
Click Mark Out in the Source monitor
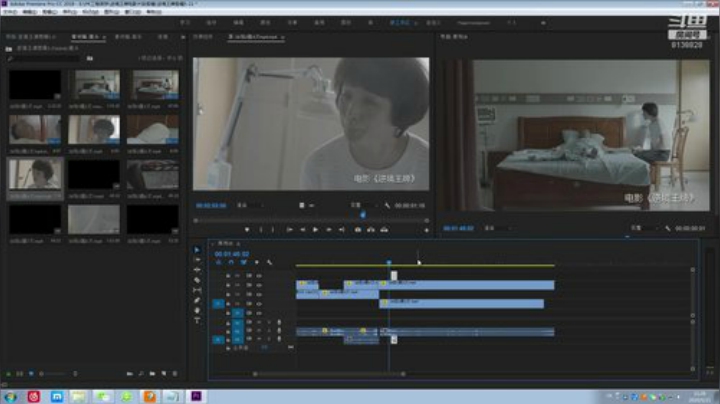click(273, 230)
